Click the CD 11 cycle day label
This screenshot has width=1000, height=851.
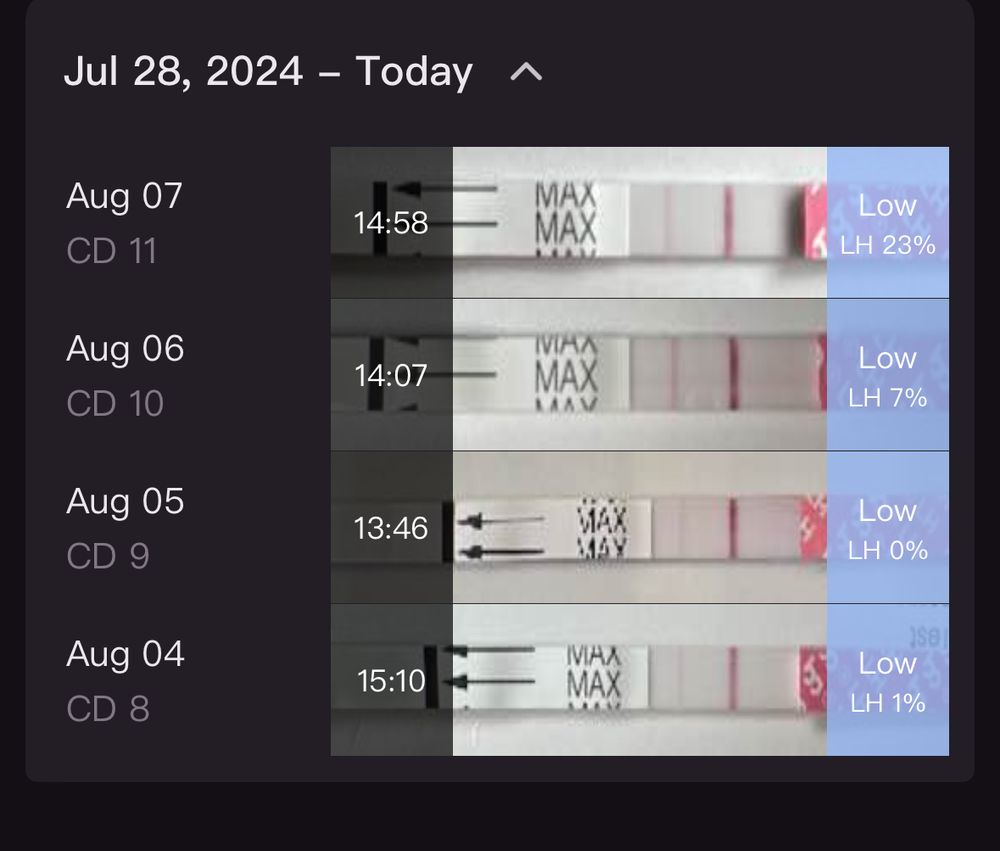[x=112, y=251]
